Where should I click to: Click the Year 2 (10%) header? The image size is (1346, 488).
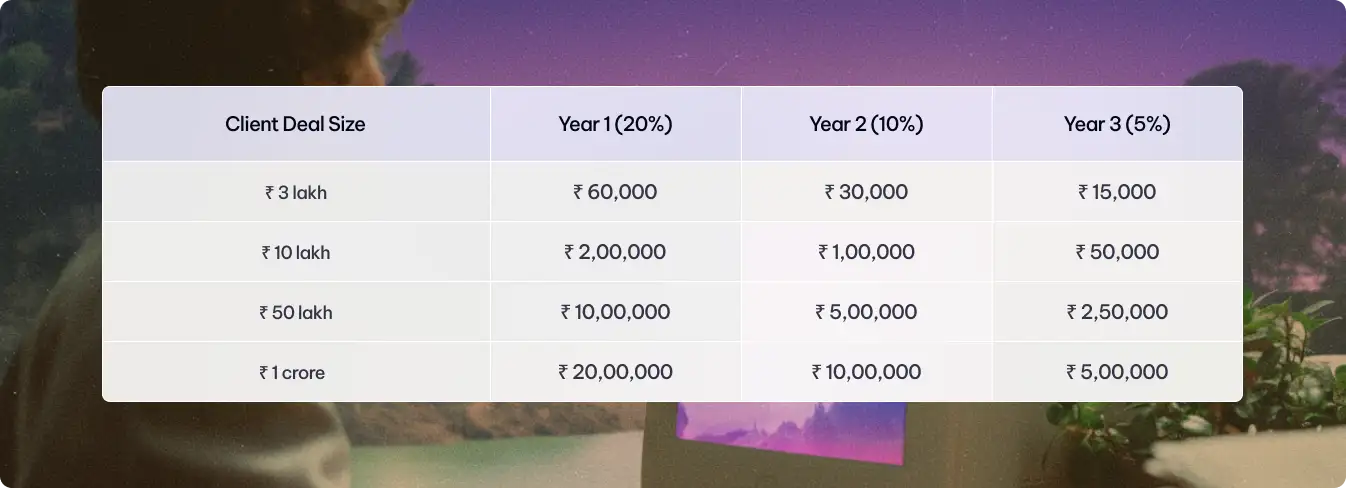pyautogui.click(x=866, y=124)
